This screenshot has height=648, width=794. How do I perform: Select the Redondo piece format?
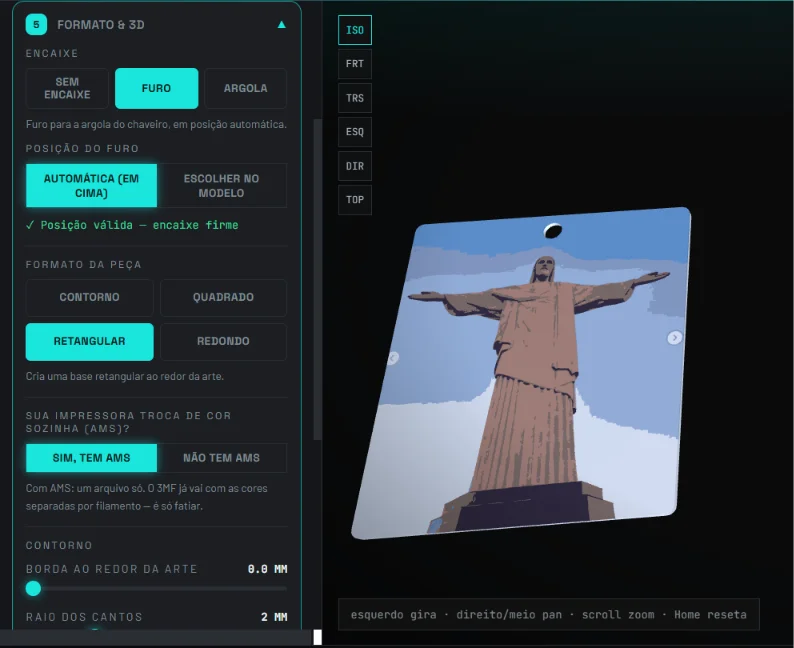[x=223, y=342]
